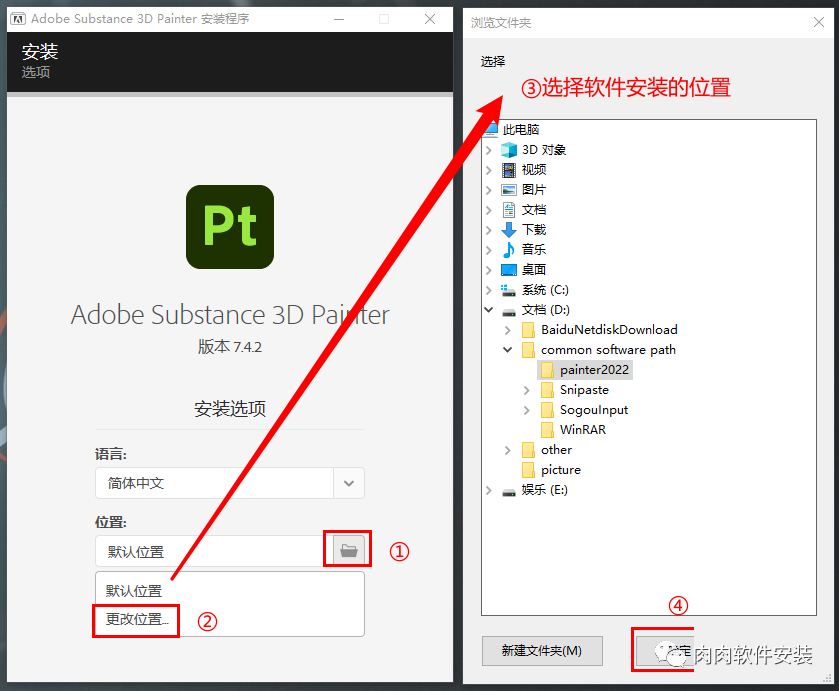The width and height of the screenshot is (839, 691).
Task: Click the 简体中文 language field
Action: pyautogui.click(x=215, y=483)
